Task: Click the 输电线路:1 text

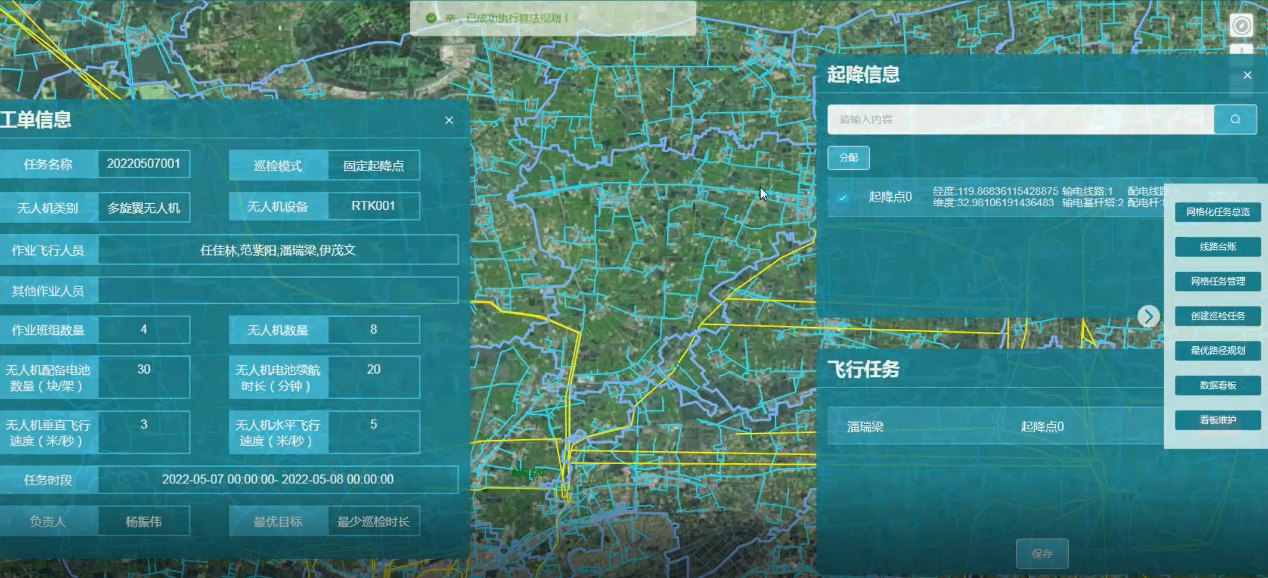Action: pyautogui.click(x=1088, y=191)
